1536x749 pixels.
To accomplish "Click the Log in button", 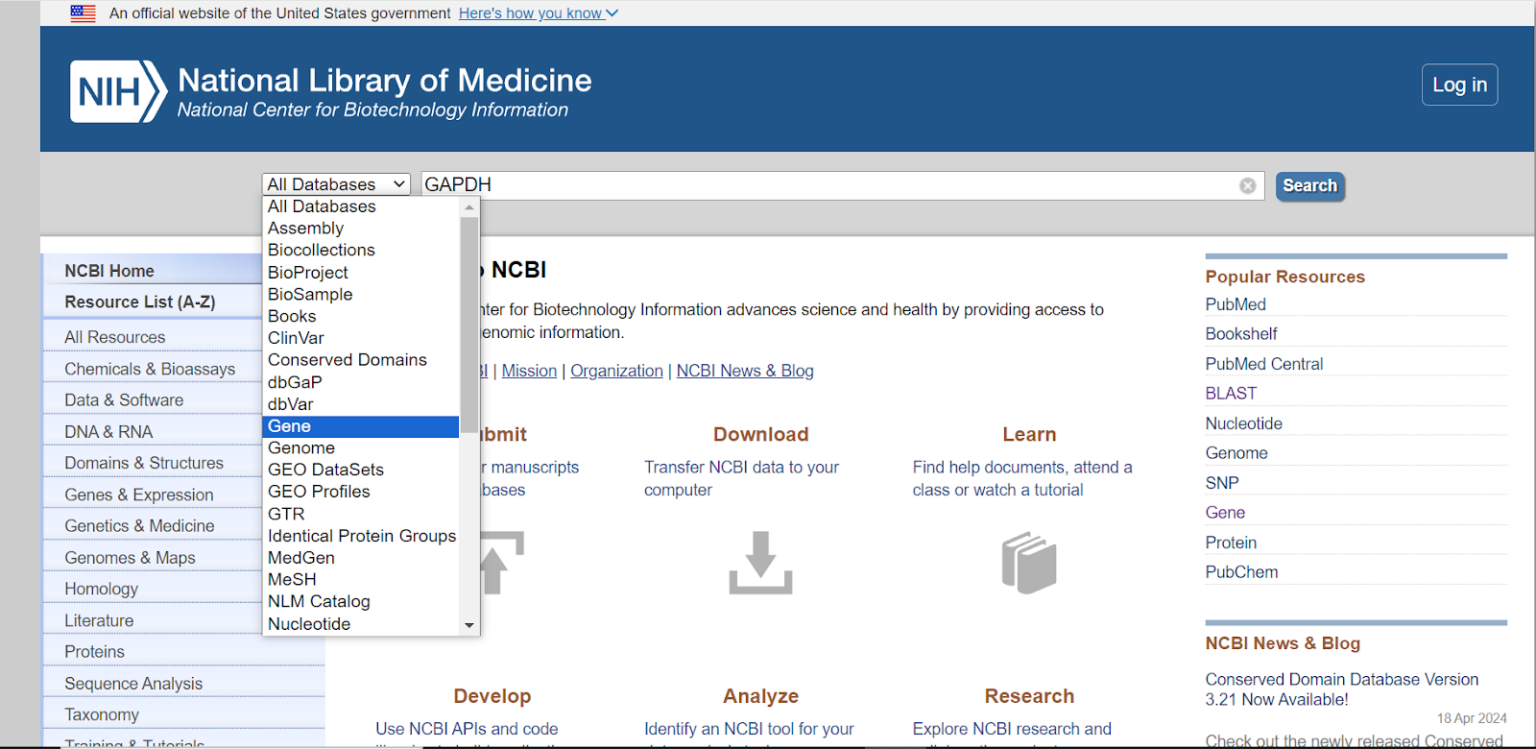I will (1459, 85).
